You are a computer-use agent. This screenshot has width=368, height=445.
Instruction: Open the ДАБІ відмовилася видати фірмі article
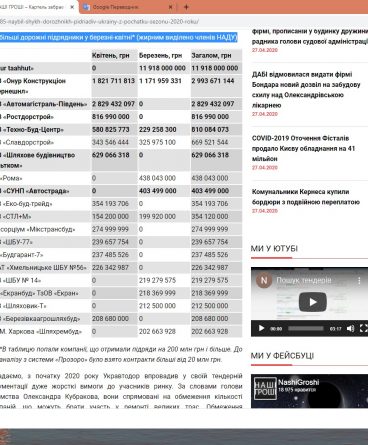click(306, 89)
